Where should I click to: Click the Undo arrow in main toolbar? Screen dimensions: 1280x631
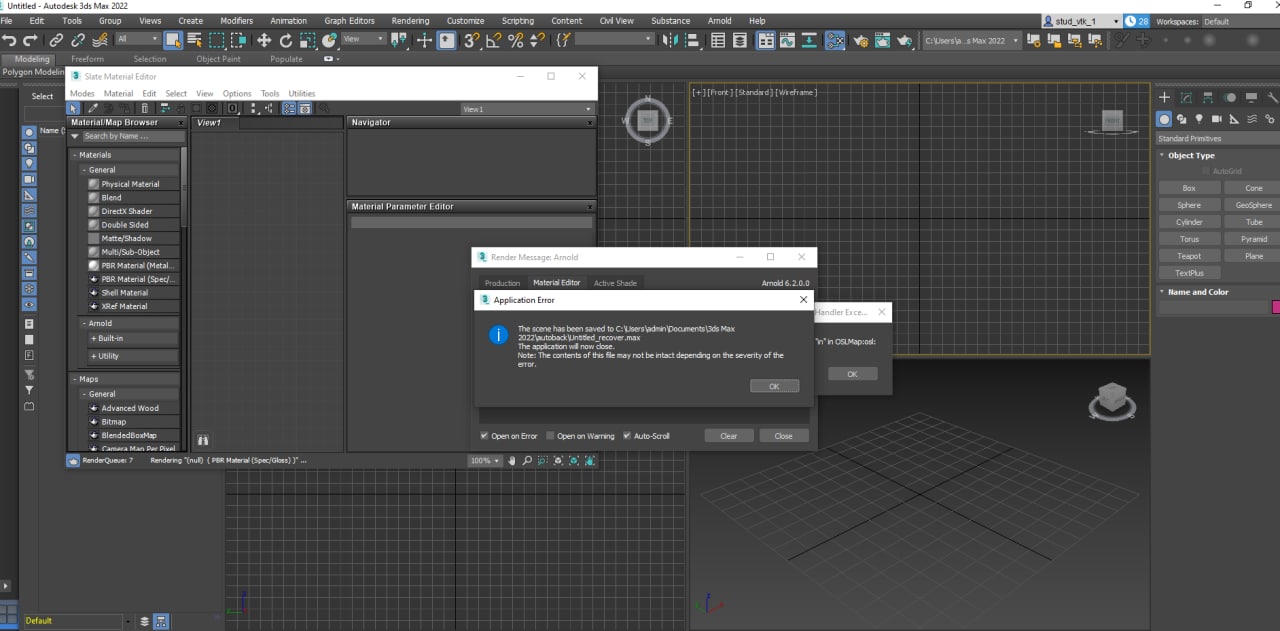[x=10, y=40]
